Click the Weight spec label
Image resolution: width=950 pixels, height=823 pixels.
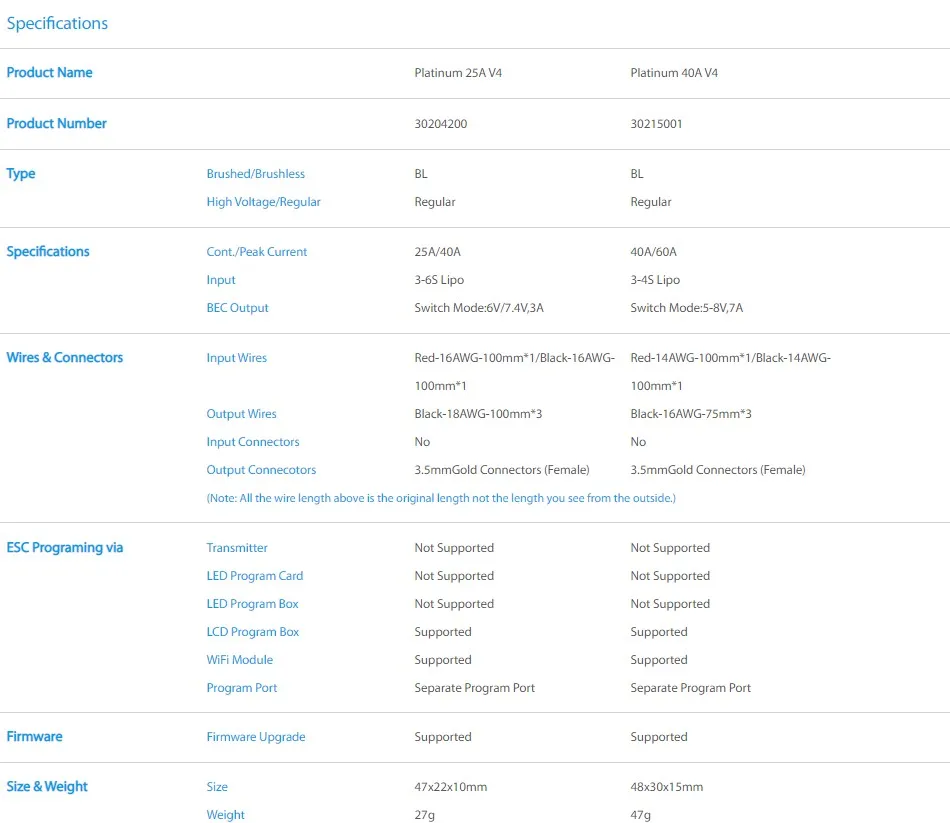[x=225, y=815]
